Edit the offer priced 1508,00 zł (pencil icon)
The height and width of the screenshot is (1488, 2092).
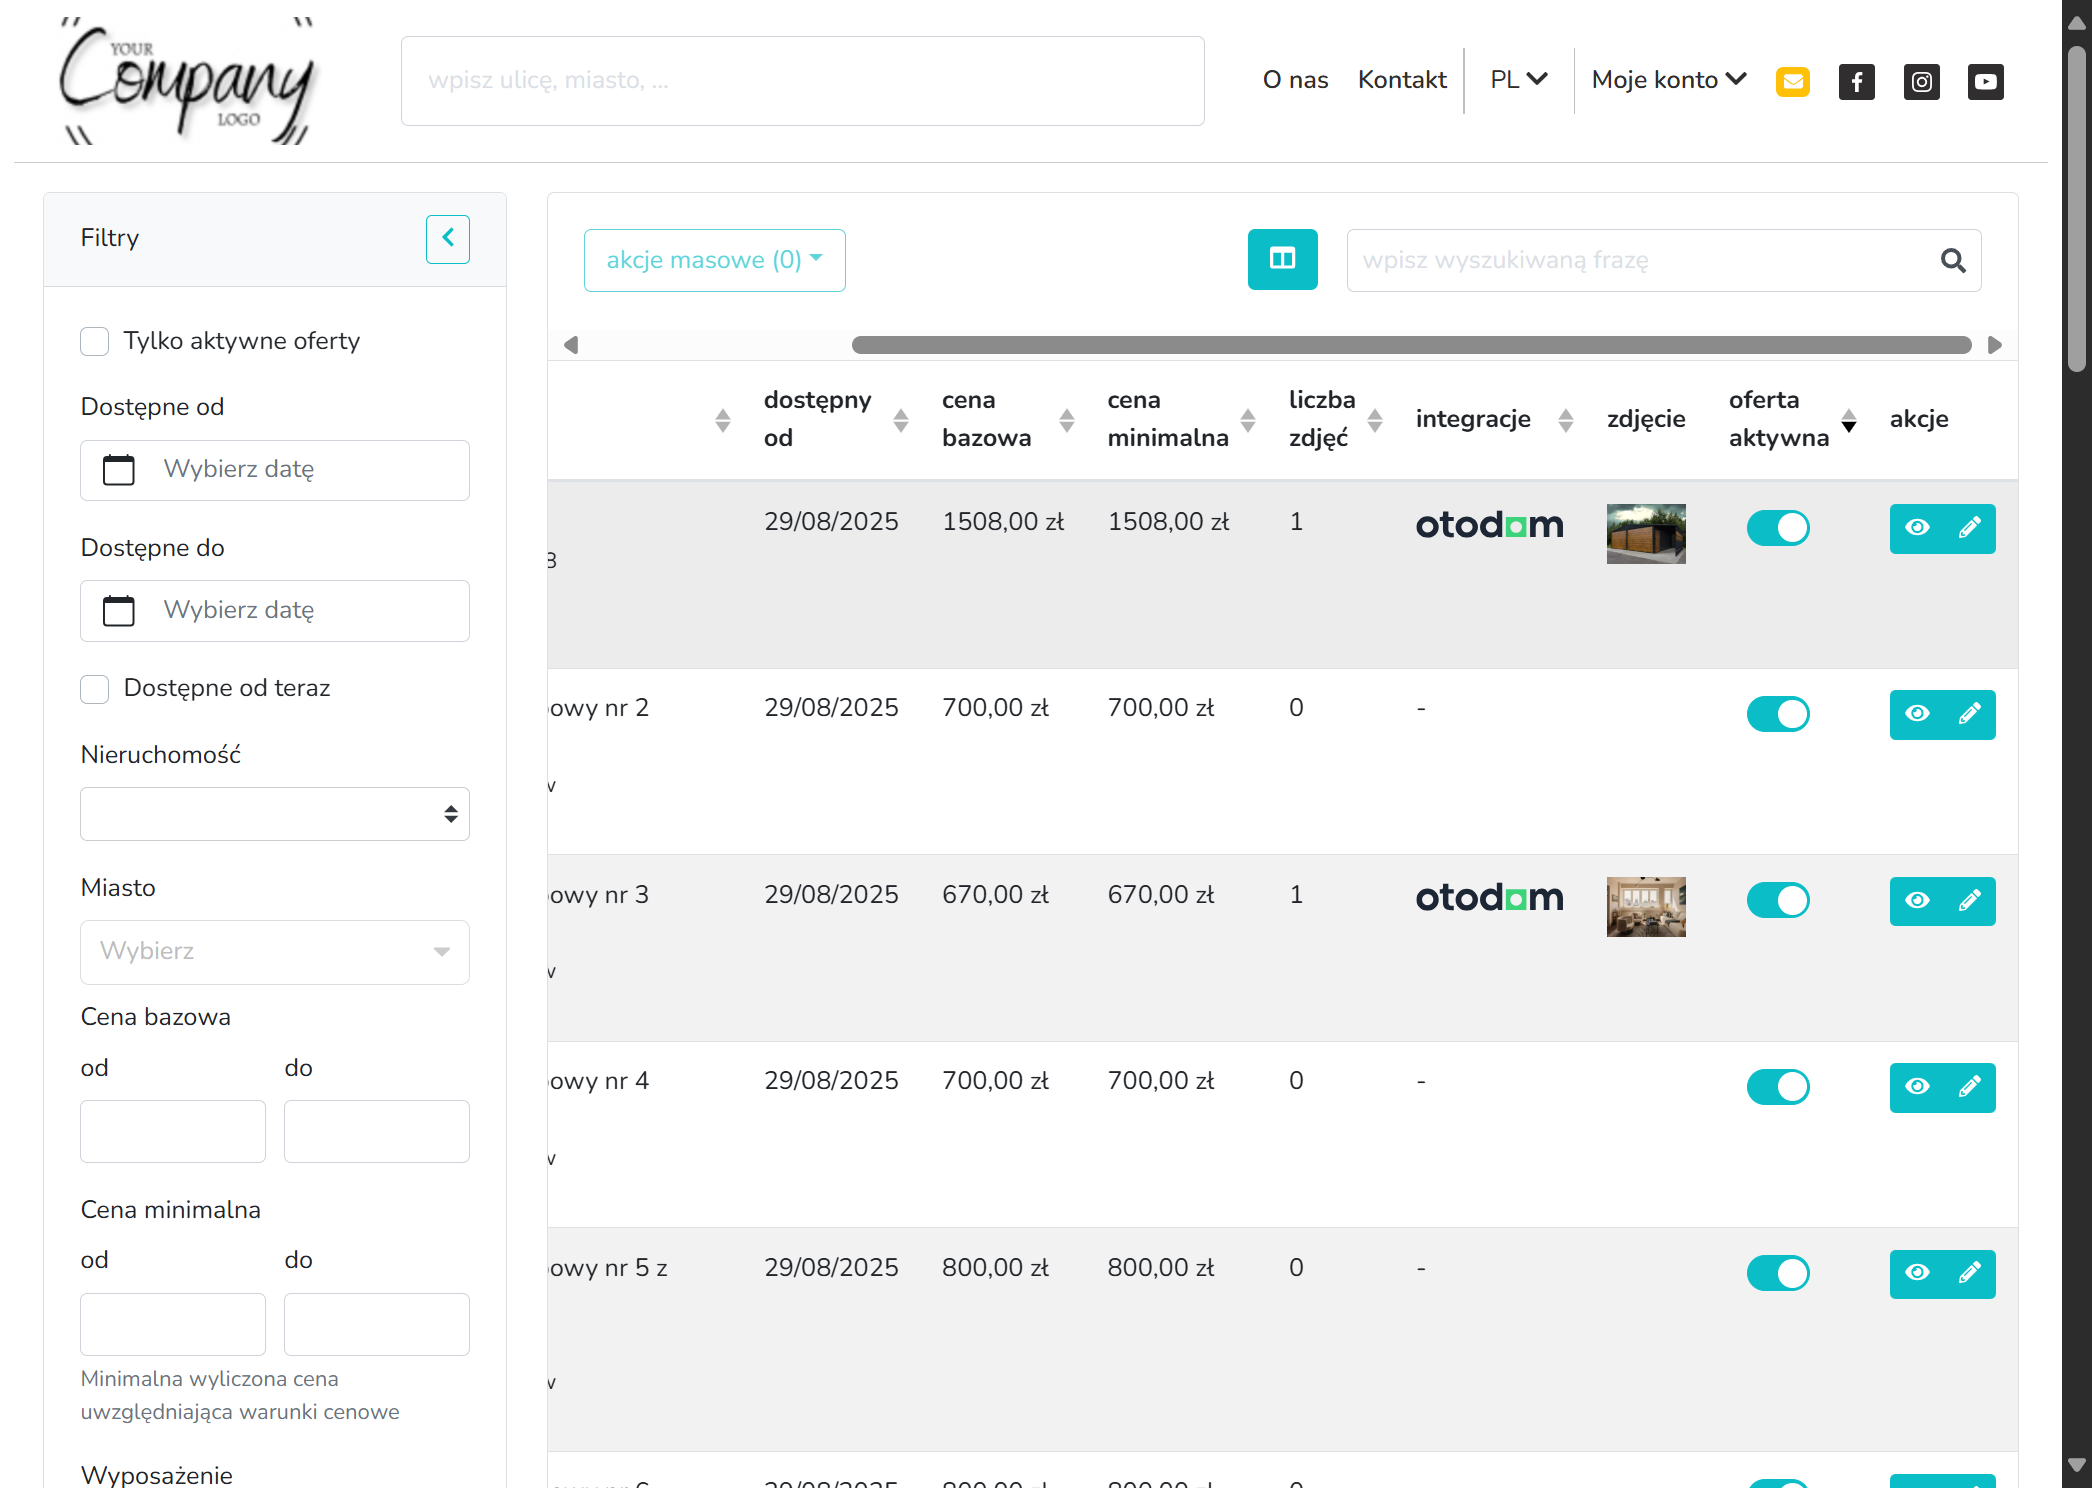[1969, 528]
